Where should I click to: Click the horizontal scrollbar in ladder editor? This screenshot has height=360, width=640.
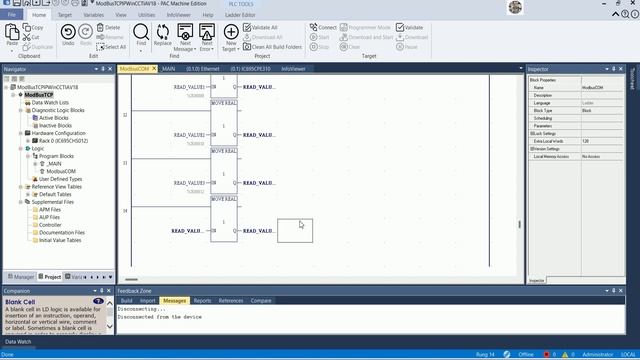click(131, 280)
